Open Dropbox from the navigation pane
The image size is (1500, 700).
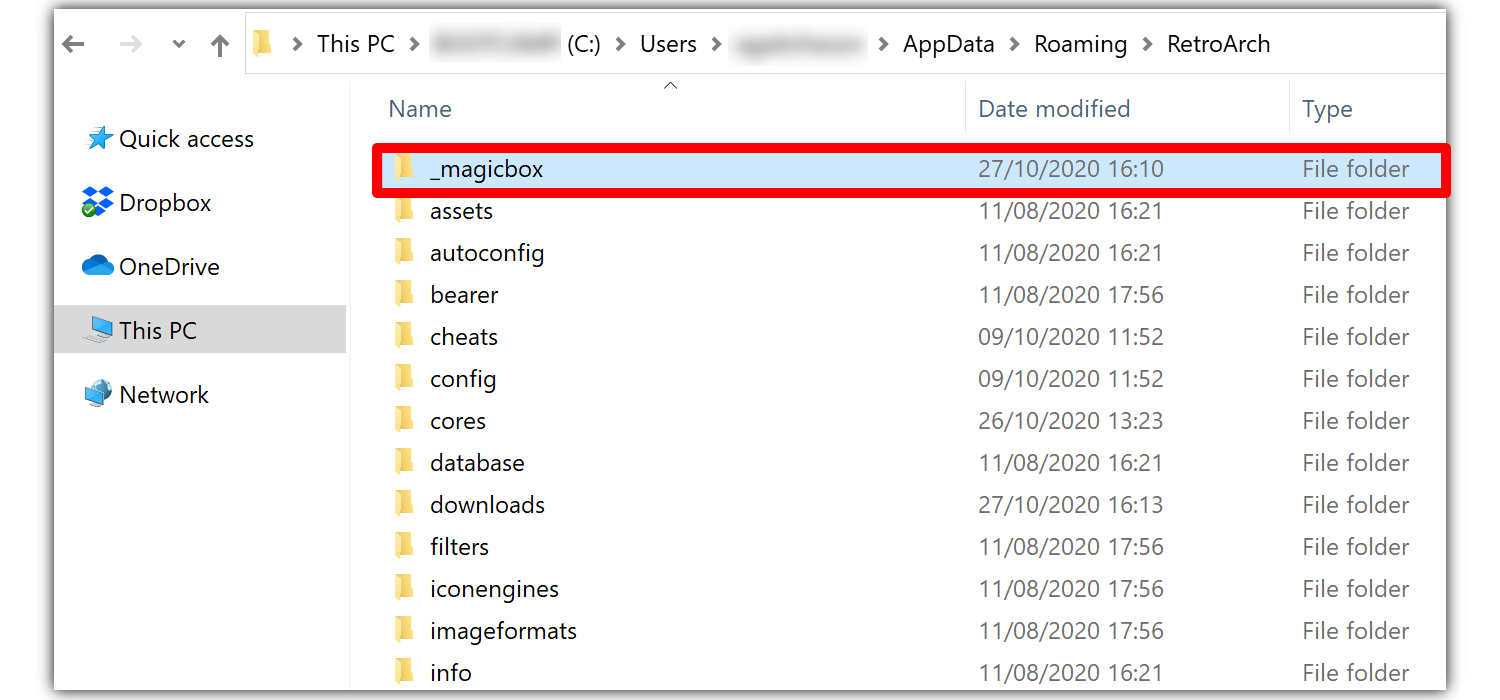[146, 203]
